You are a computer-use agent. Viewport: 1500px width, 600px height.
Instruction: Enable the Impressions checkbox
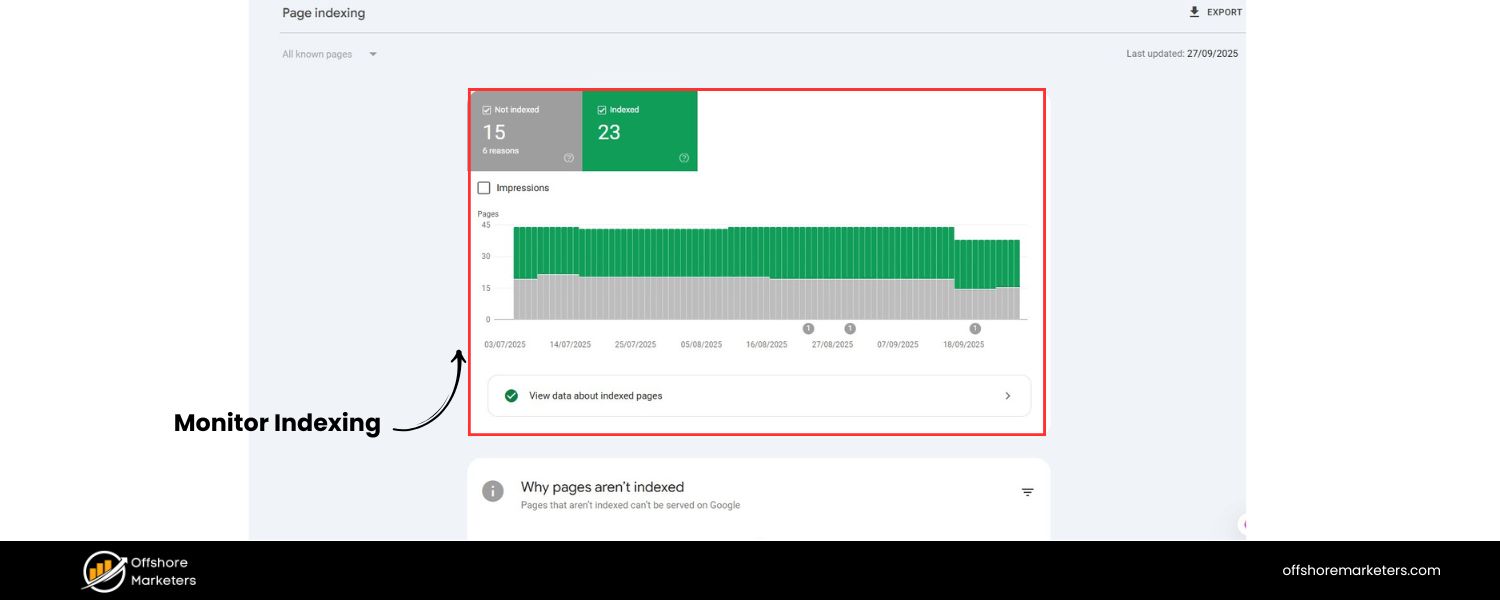pyautogui.click(x=484, y=187)
